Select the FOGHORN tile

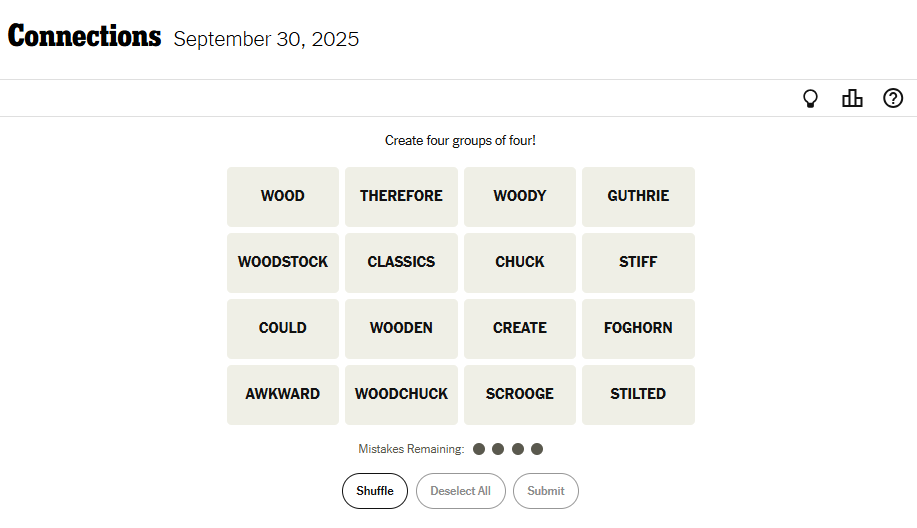638,329
